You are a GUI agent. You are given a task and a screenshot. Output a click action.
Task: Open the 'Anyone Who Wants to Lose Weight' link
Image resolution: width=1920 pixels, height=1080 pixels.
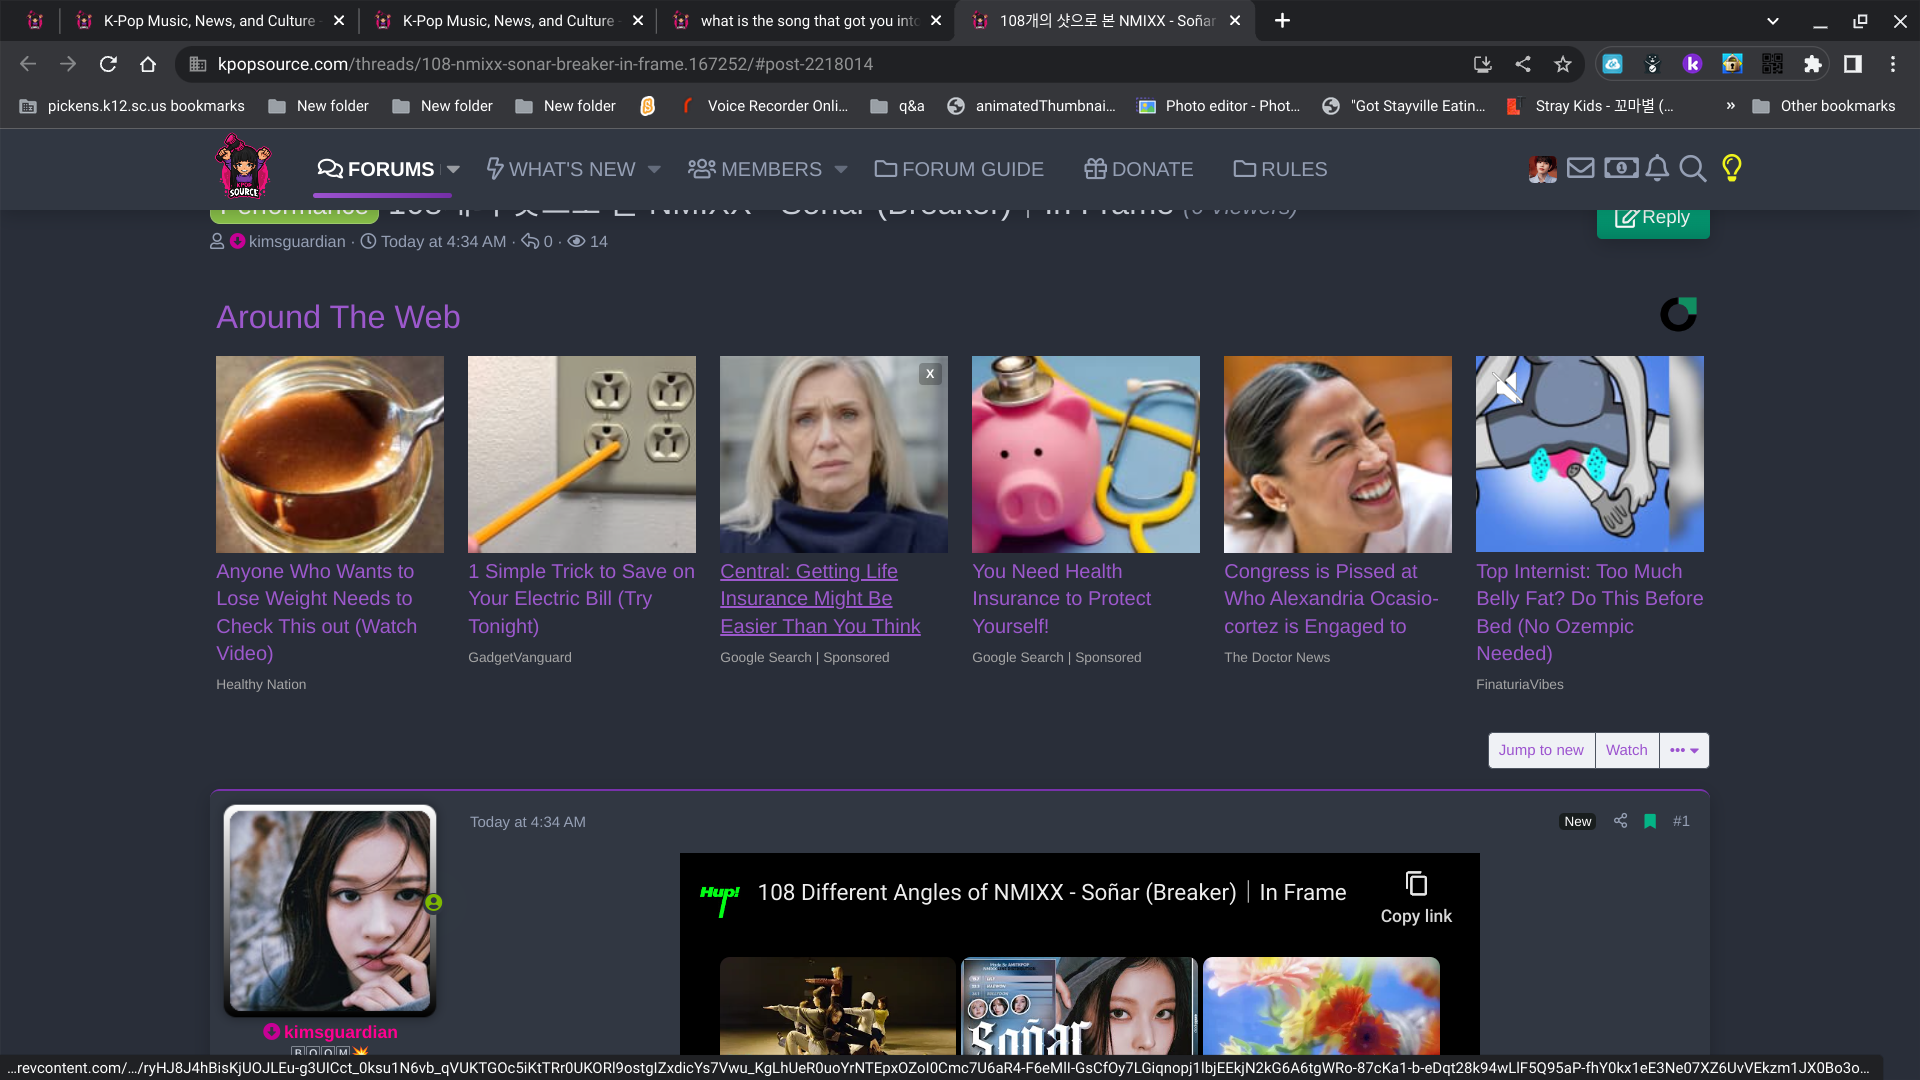click(317, 612)
